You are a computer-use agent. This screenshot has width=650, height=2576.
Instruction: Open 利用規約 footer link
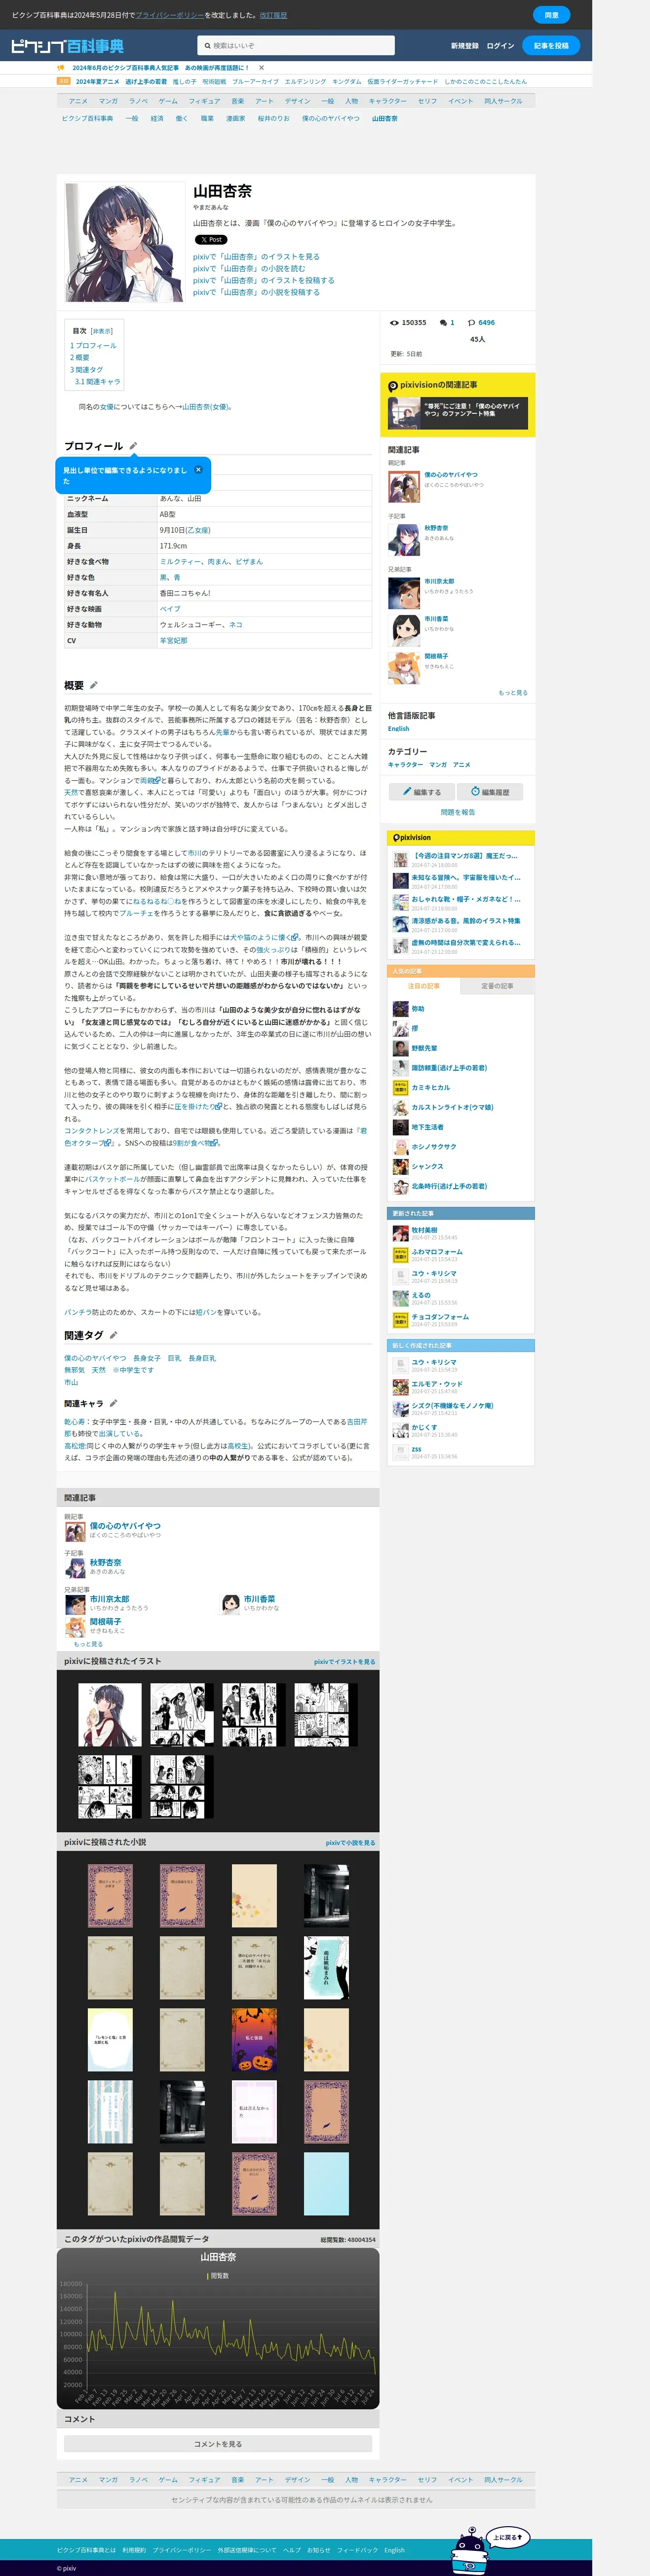(134, 2550)
